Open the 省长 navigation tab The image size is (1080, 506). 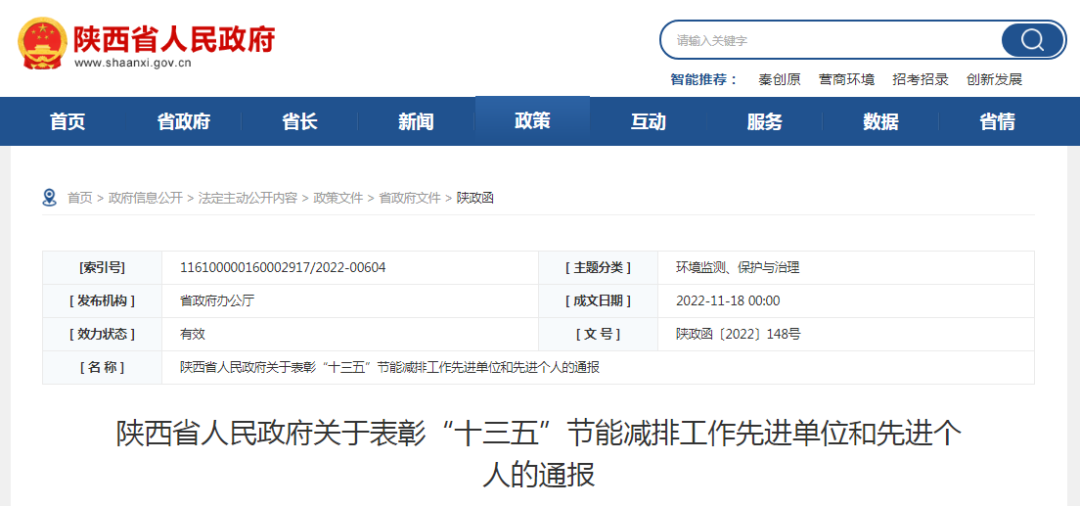(300, 122)
